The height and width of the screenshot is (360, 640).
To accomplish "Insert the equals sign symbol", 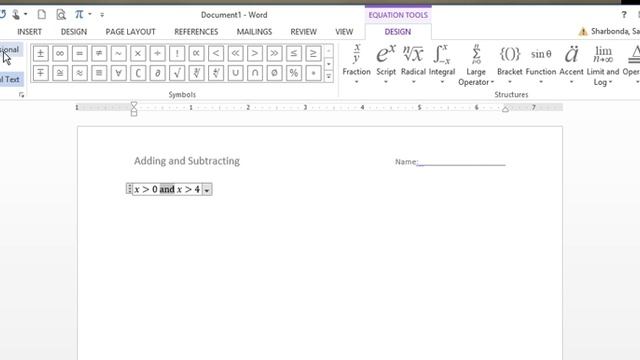I will pos(80,53).
